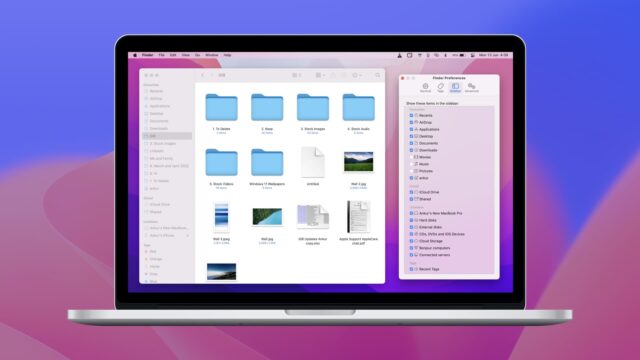The image size is (640, 360).
Task: Select the mountain meadow wallpaper thumbnail
Action: pyautogui.click(x=358, y=162)
